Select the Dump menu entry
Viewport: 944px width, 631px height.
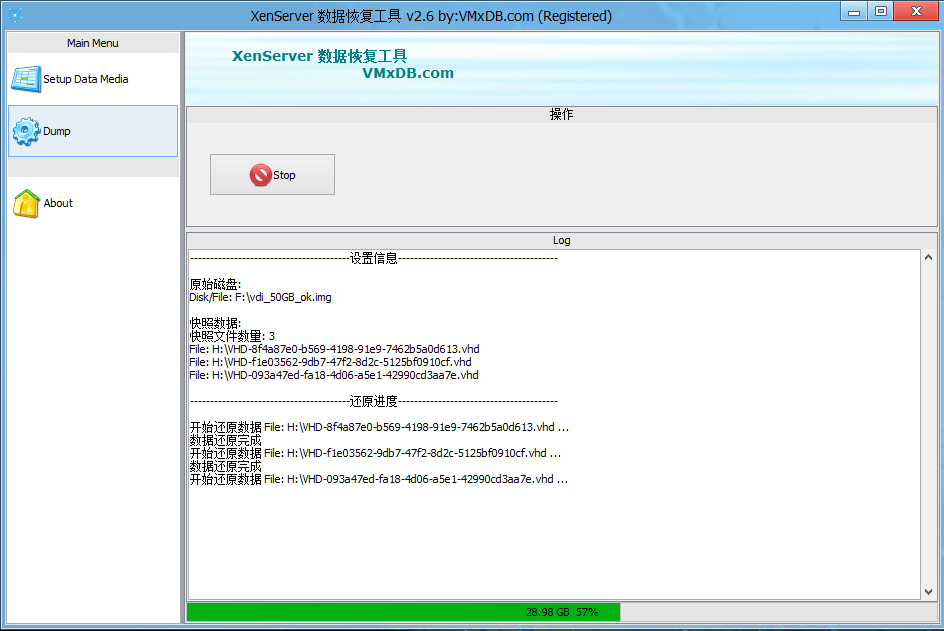[x=93, y=131]
